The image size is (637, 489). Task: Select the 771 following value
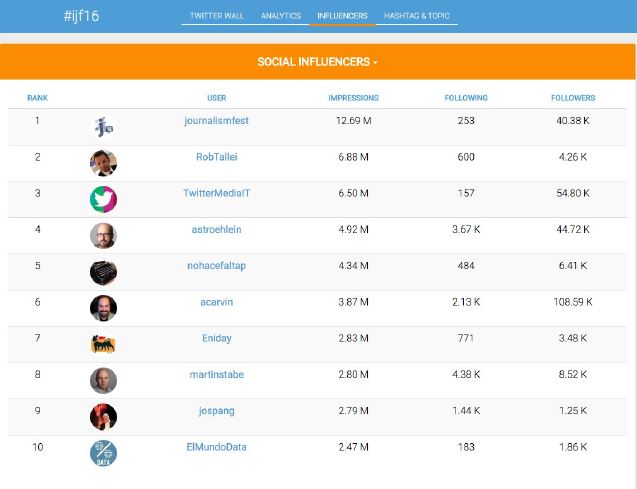pyautogui.click(x=466, y=338)
